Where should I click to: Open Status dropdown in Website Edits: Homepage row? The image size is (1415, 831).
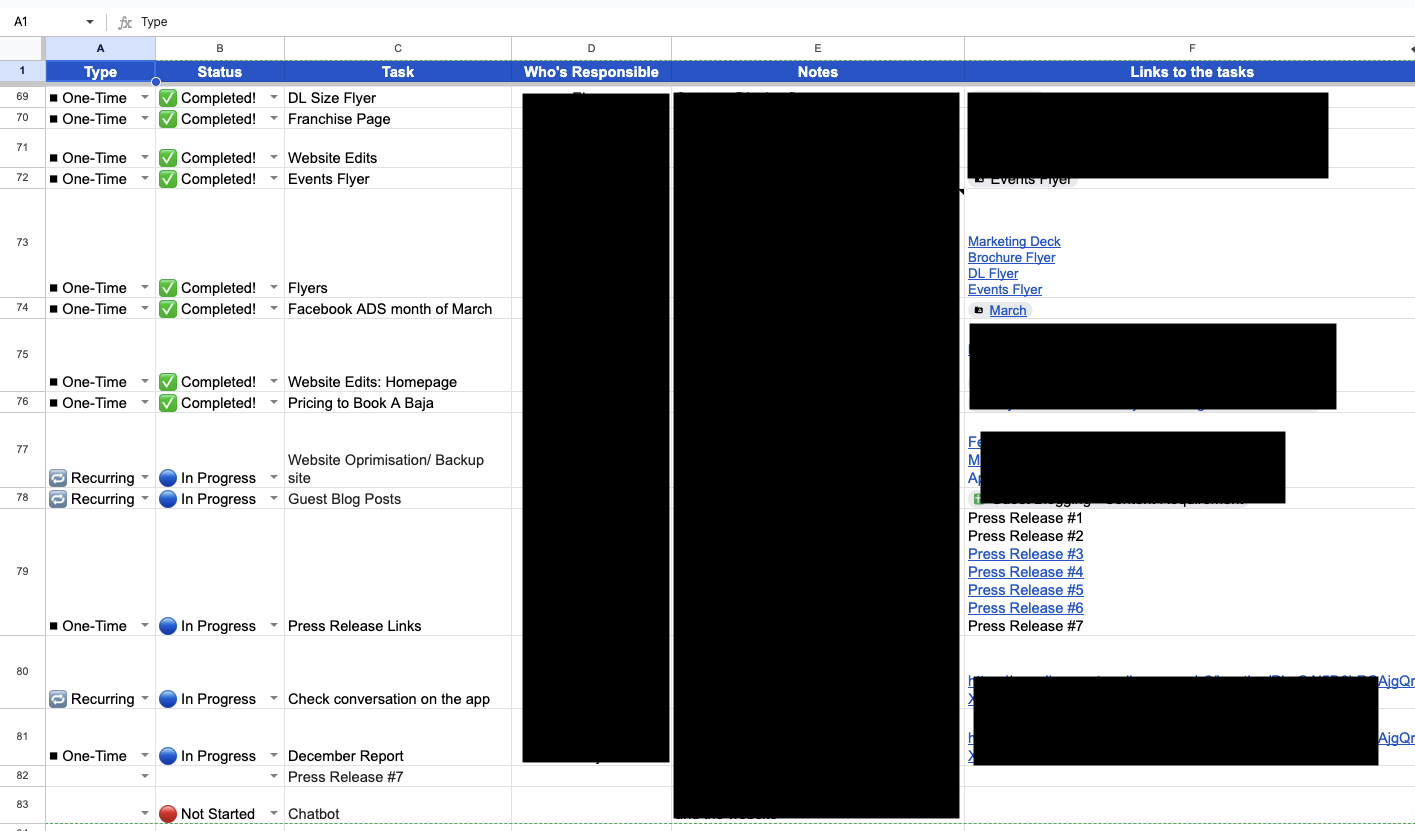(274, 382)
